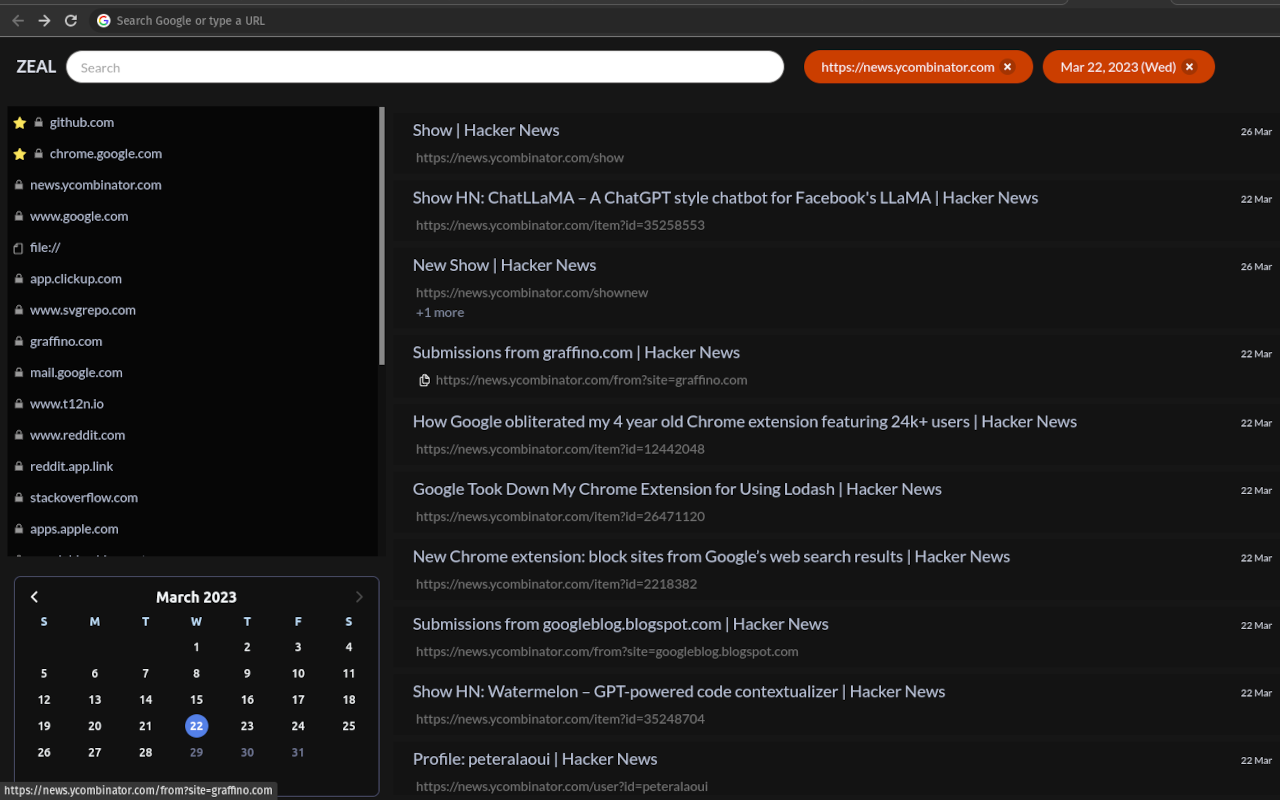Viewport: 1280px width, 800px height.
Task: Open 'Show HN: ChatLLaMA' history entry
Action: pos(725,198)
